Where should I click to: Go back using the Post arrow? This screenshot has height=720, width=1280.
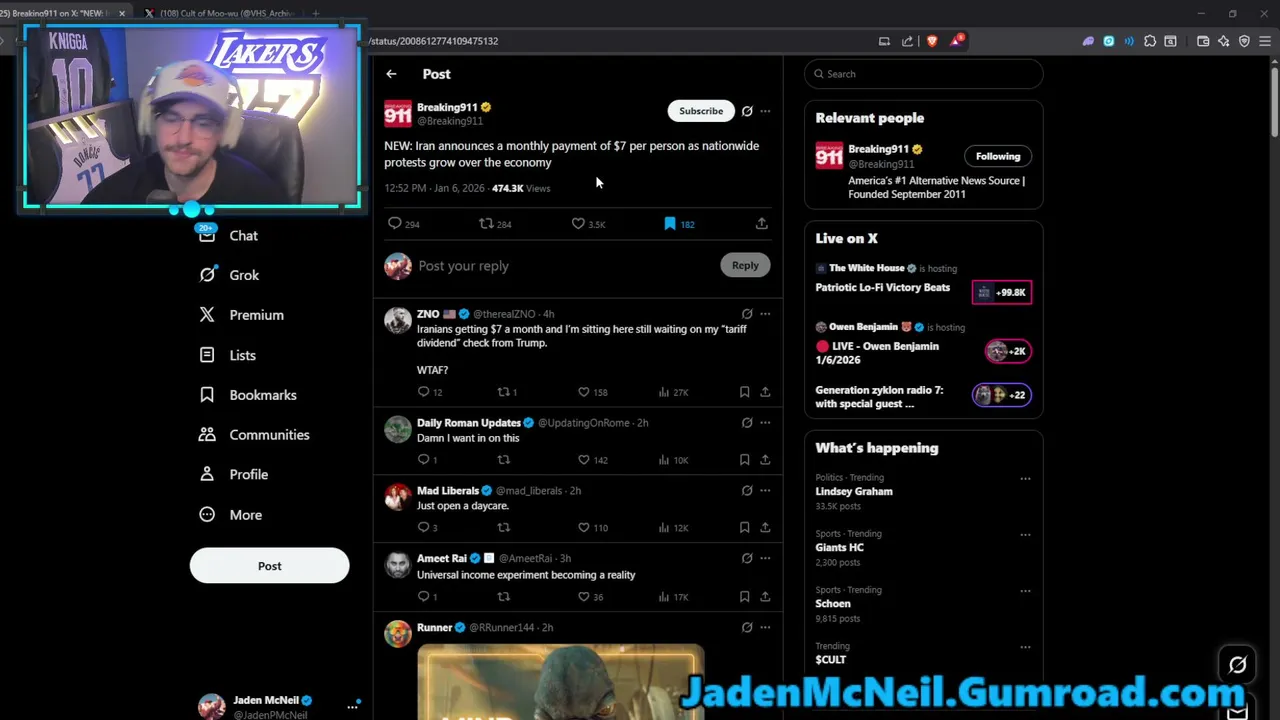point(391,74)
